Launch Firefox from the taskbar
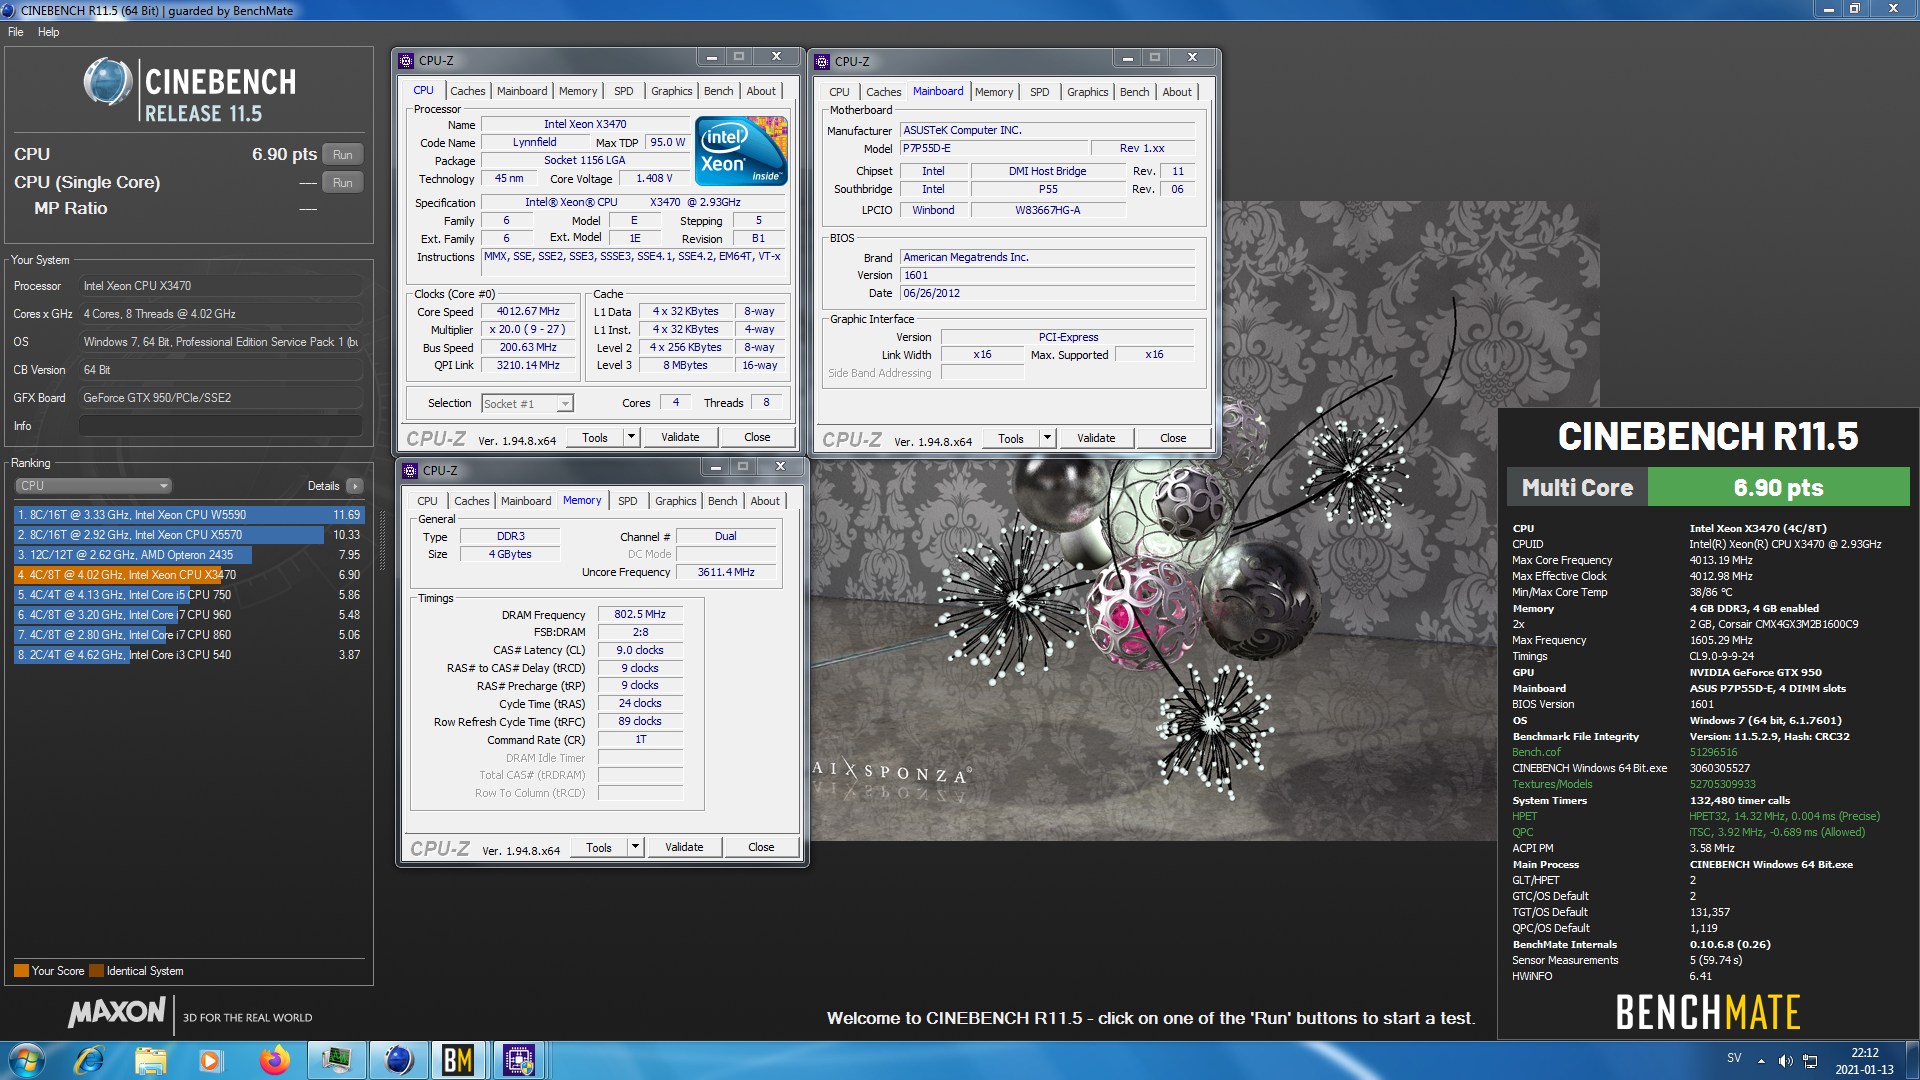This screenshot has height=1080, width=1920. 273,1060
